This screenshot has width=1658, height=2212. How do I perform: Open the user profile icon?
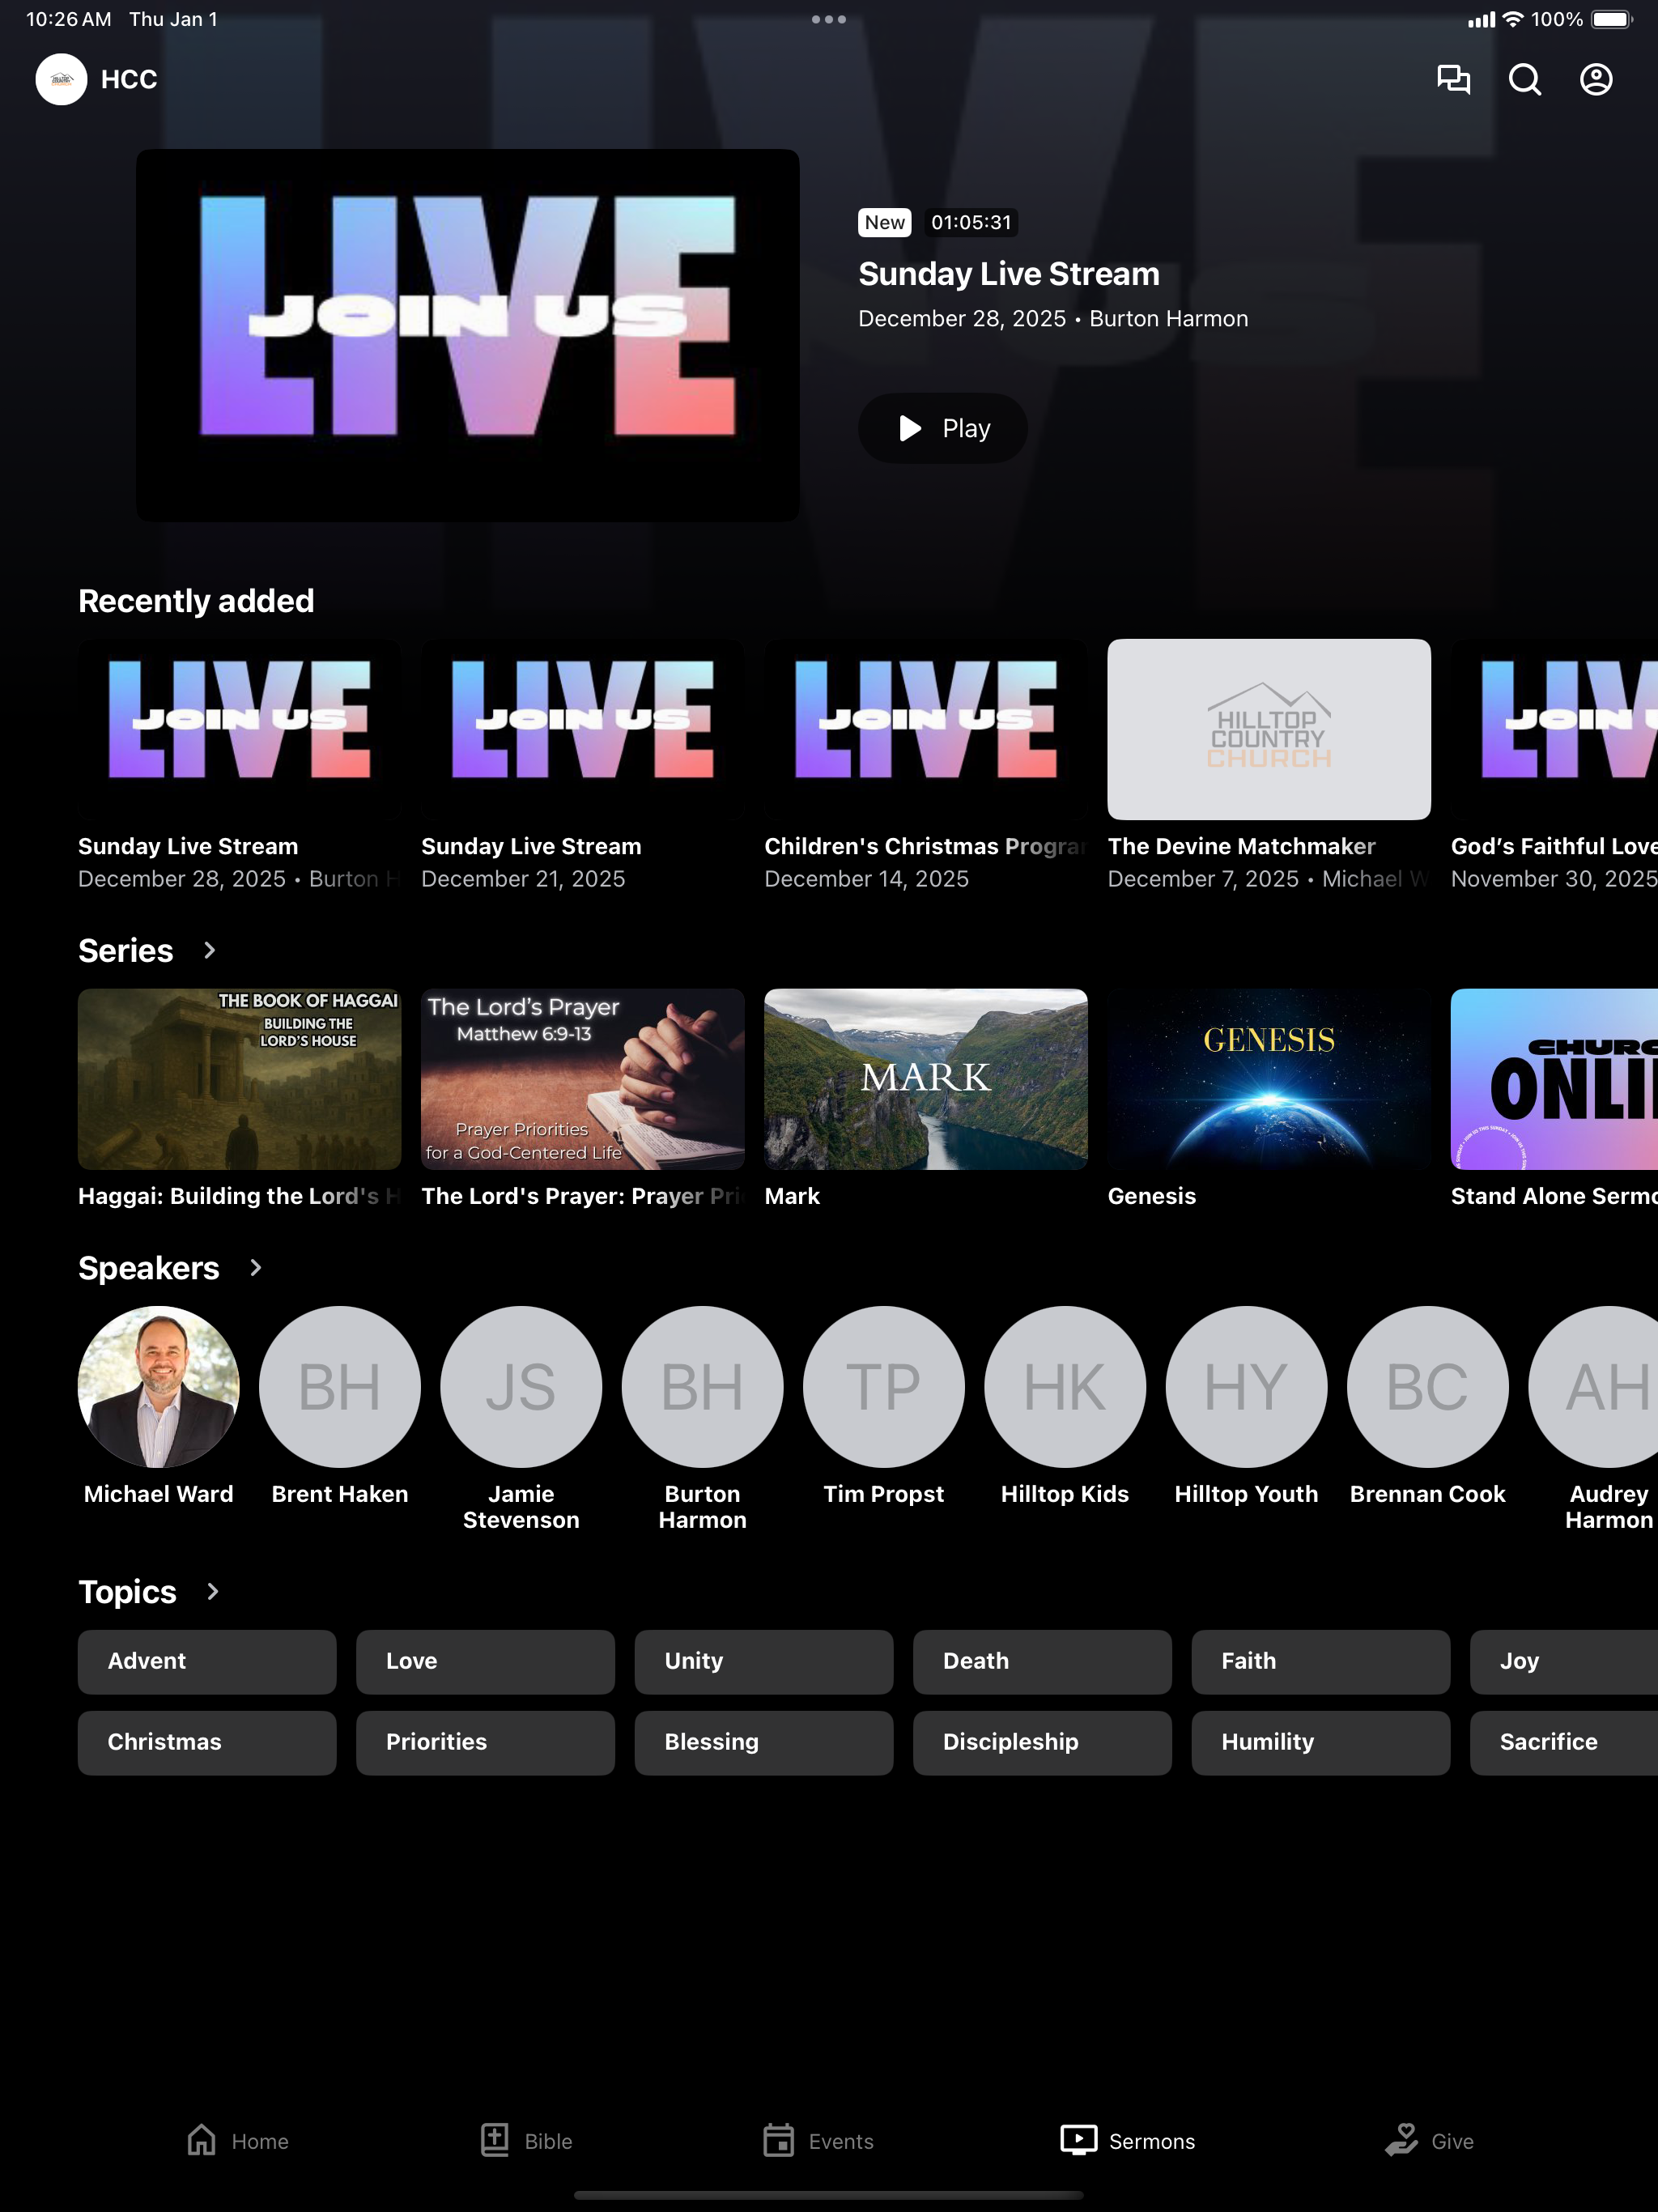click(x=1596, y=79)
